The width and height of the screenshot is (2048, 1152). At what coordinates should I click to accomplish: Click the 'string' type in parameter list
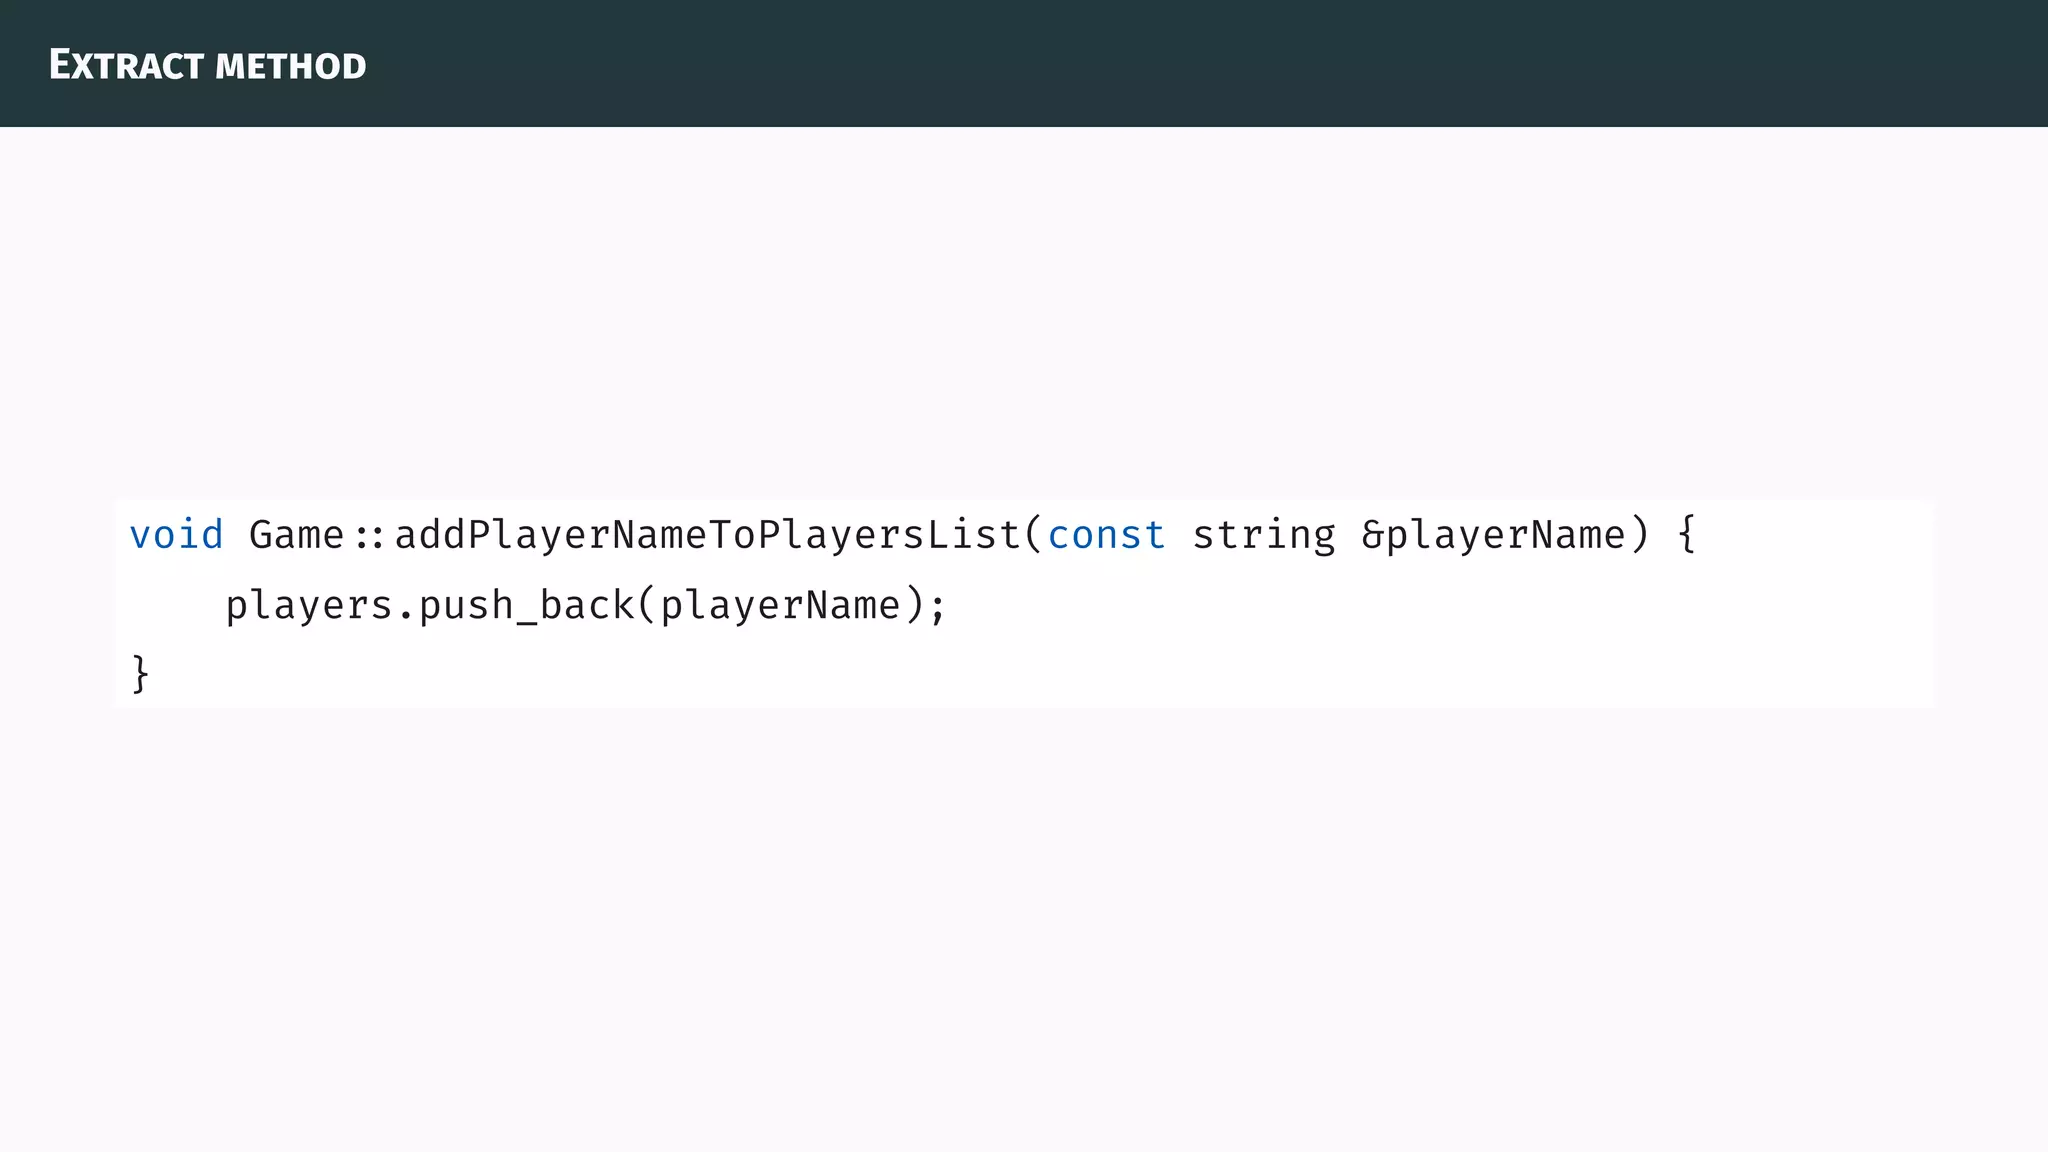click(x=1263, y=535)
